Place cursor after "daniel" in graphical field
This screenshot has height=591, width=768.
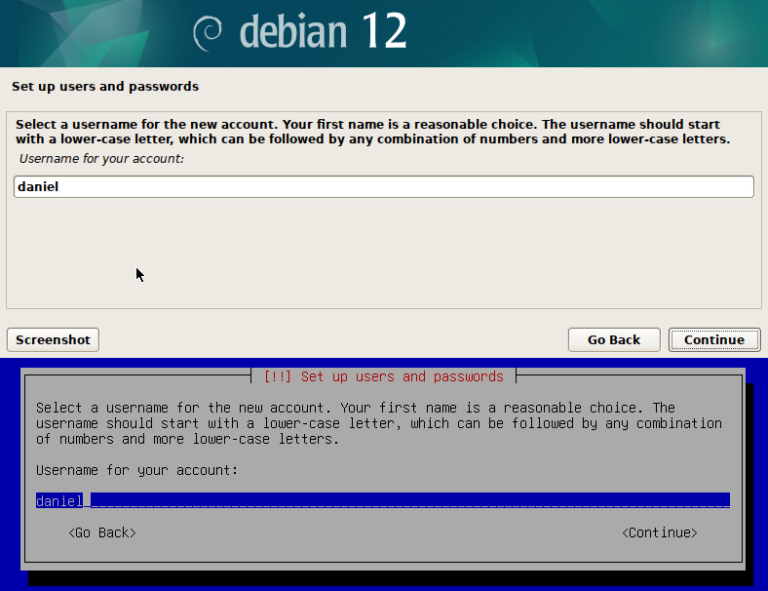pos(62,187)
